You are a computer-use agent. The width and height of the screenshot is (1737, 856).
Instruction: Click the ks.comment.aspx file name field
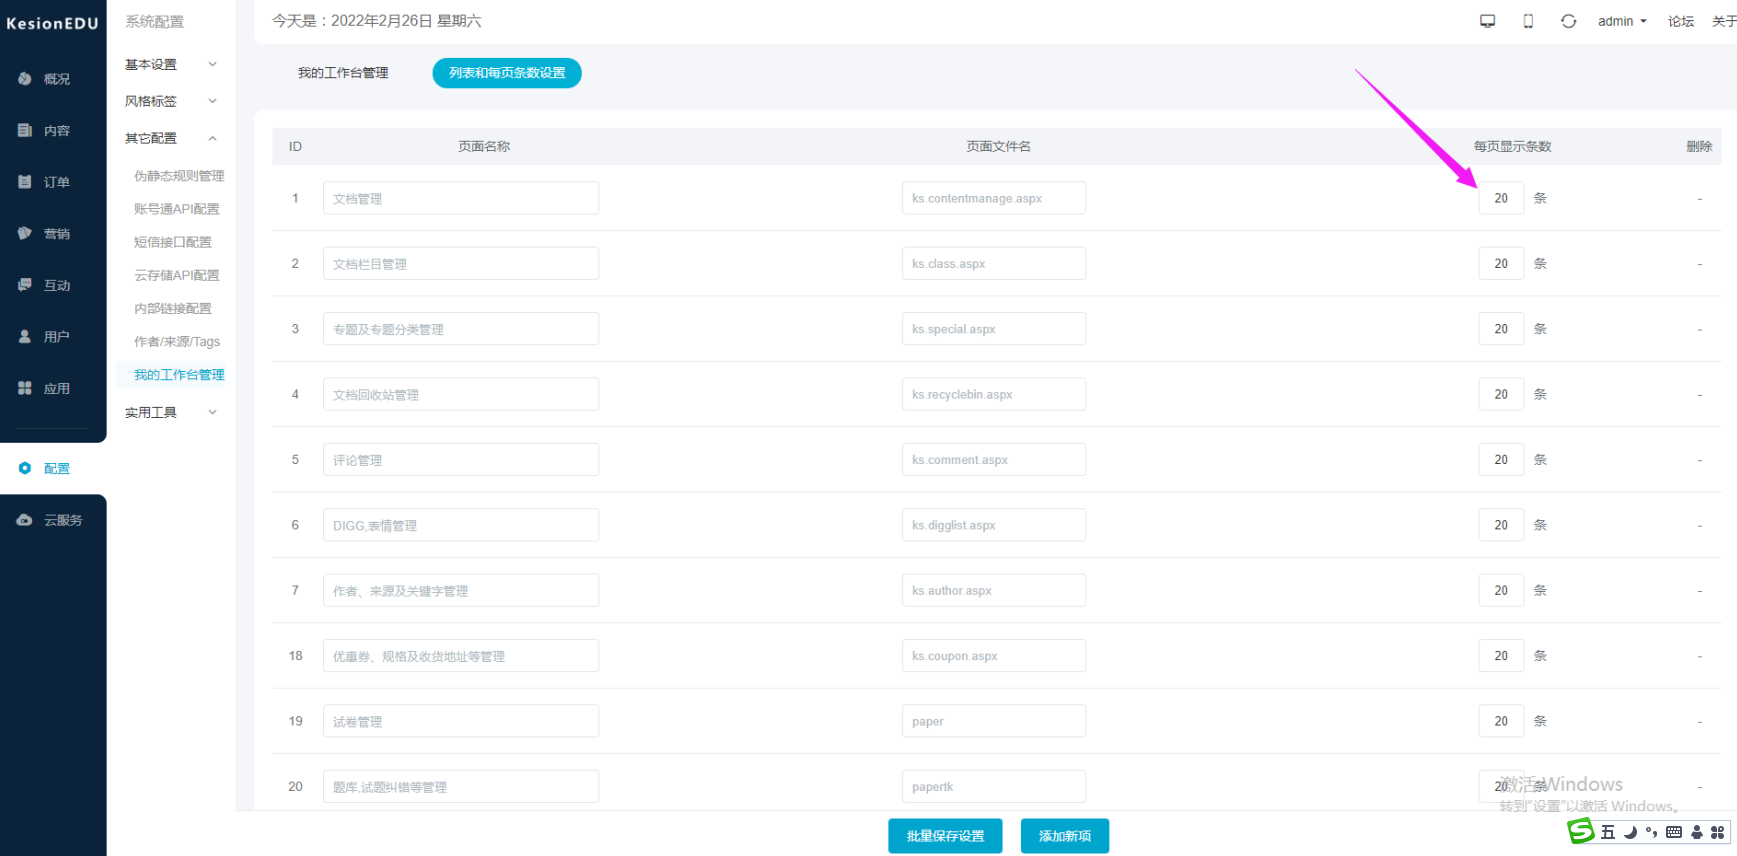pos(994,460)
